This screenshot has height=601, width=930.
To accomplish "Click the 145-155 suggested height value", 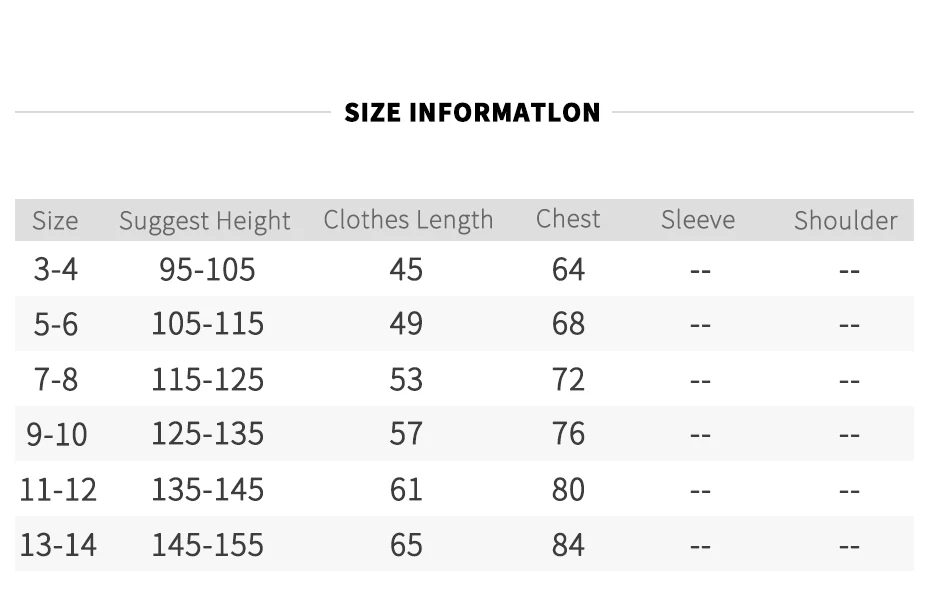I will pyautogui.click(x=207, y=544).
